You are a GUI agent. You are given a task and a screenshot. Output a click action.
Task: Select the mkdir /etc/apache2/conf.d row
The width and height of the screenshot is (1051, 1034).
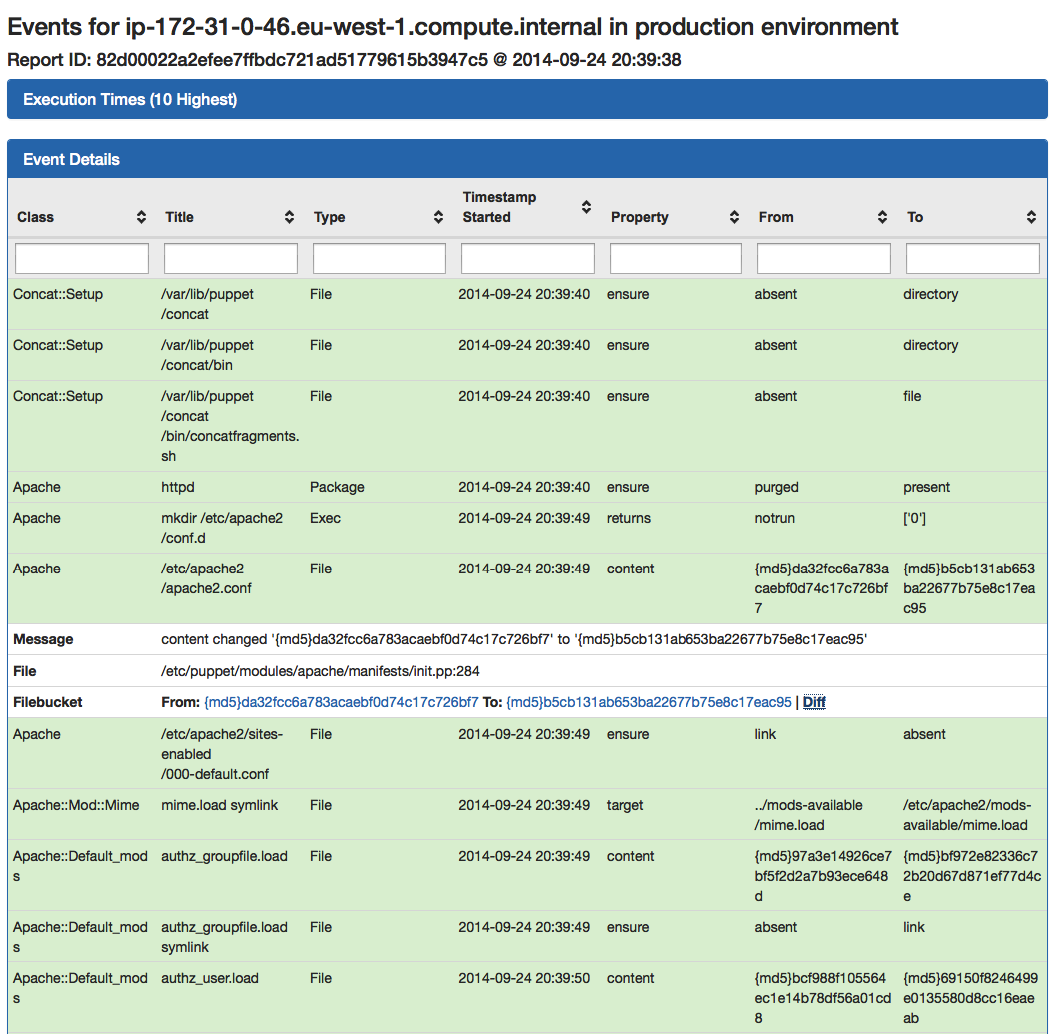click(x=527, y=528)
